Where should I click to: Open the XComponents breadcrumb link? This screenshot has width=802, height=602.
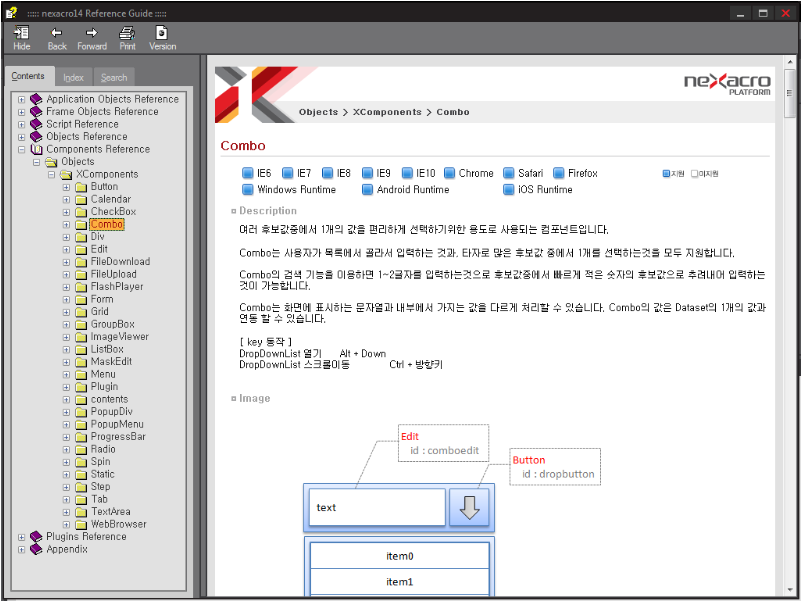(x=387, y=112)
